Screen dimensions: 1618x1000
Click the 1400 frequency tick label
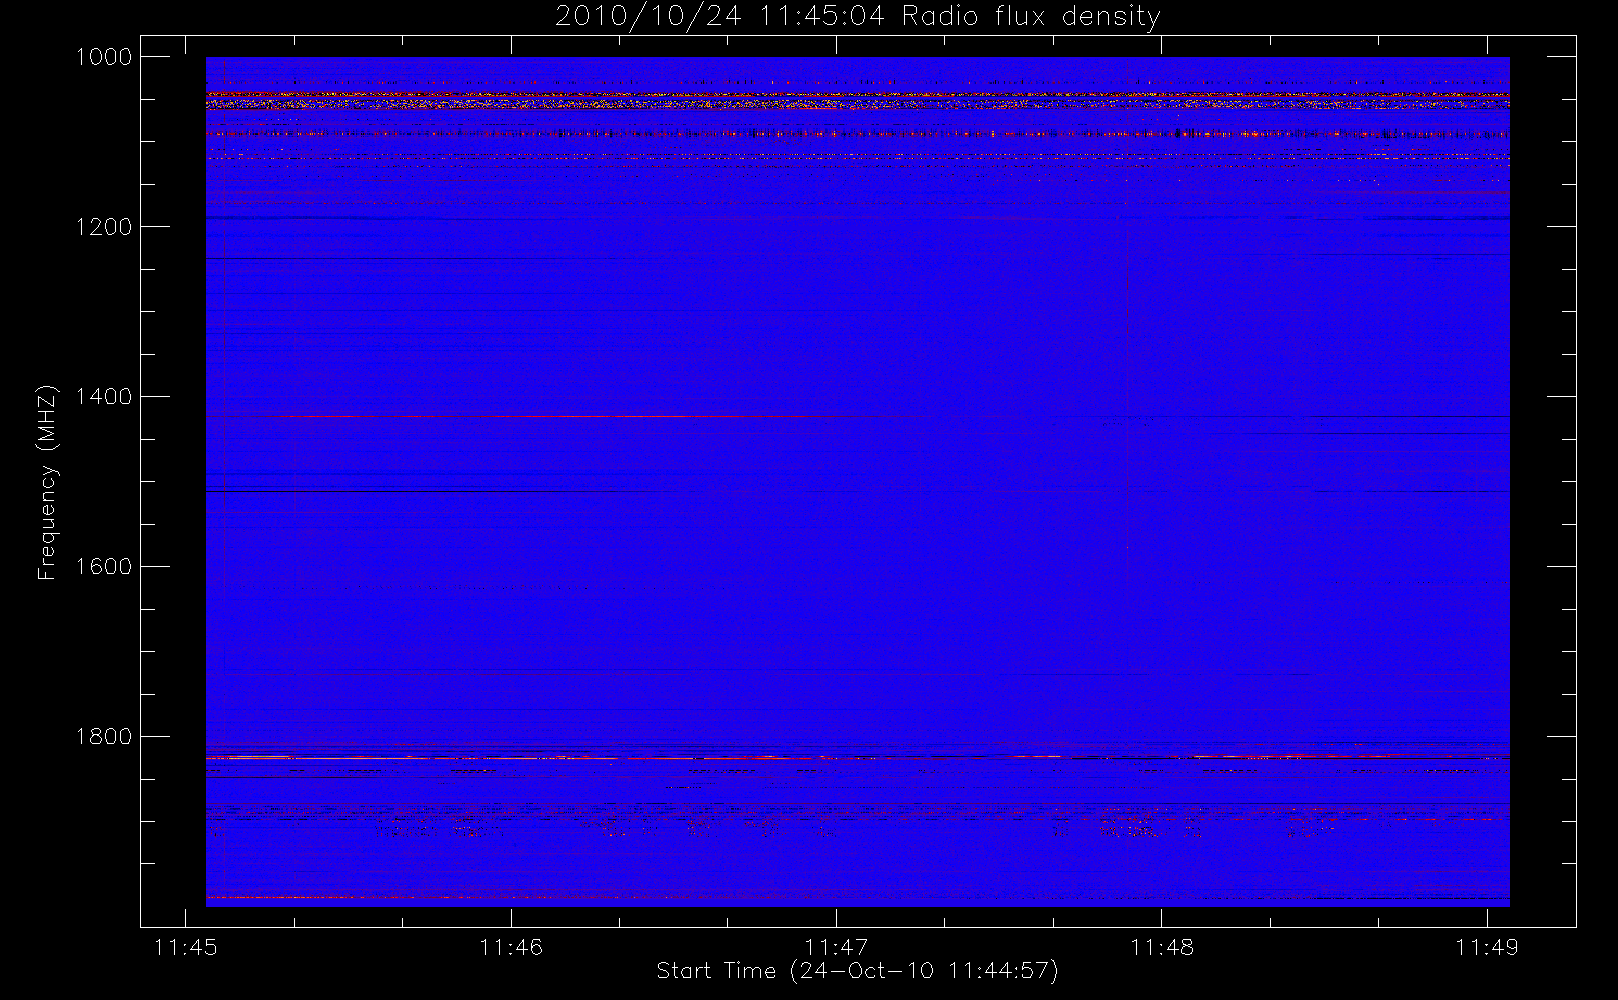pyautogui.click(x=105, y=397)
